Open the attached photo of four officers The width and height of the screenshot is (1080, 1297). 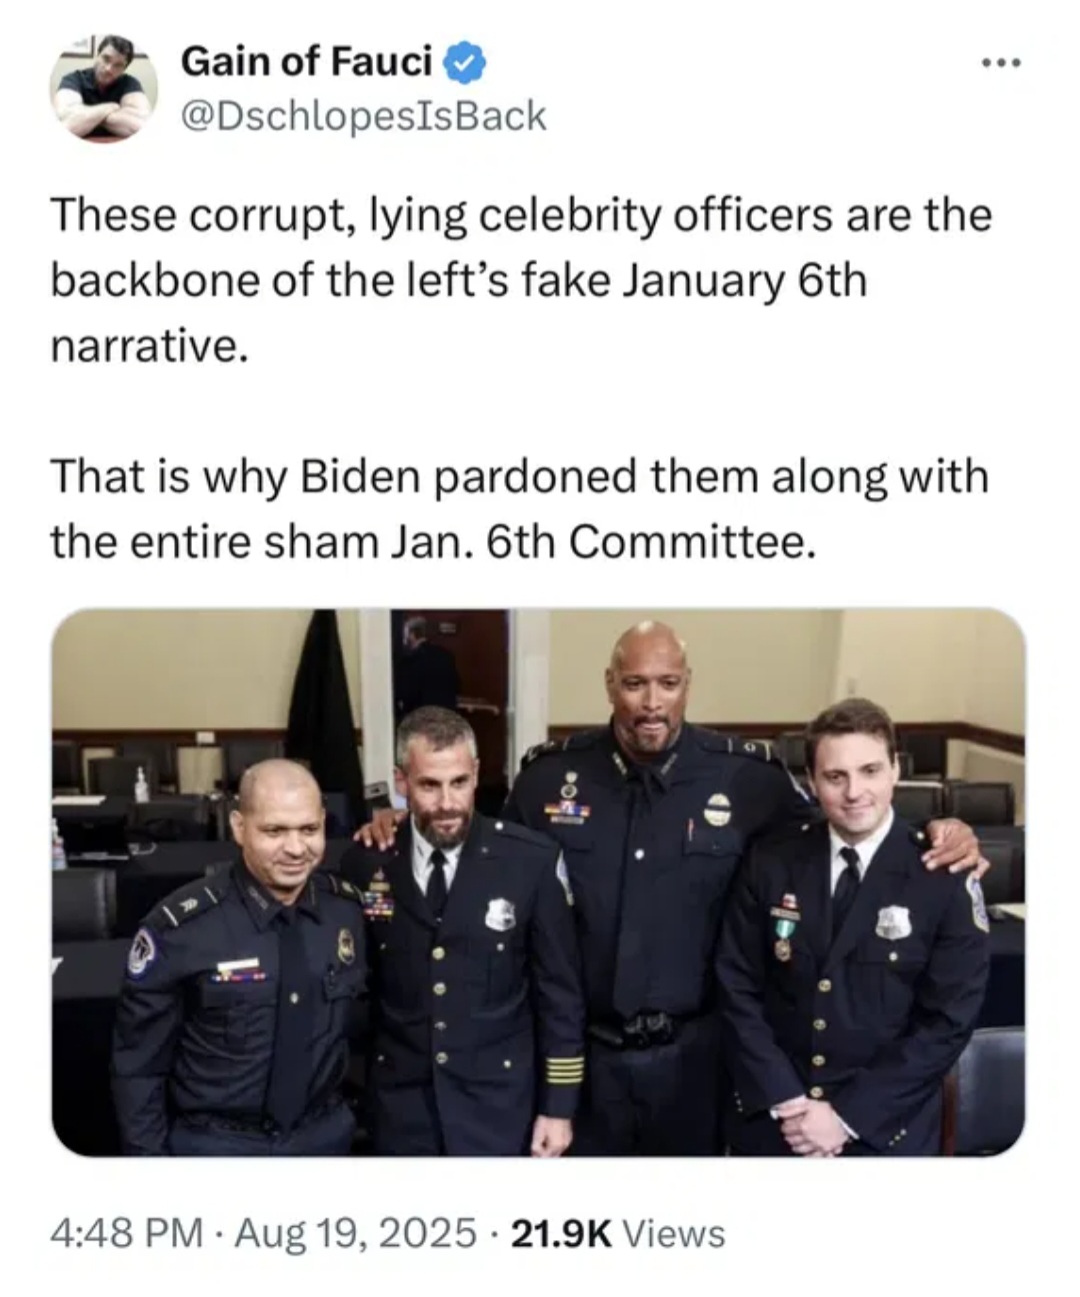[x=538, y=882]
